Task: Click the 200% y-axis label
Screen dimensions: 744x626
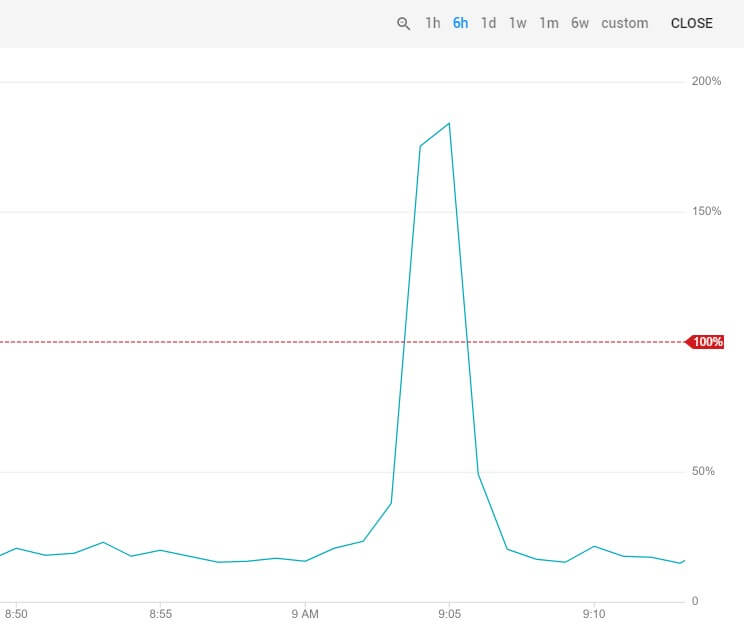Action: (706, 81)
